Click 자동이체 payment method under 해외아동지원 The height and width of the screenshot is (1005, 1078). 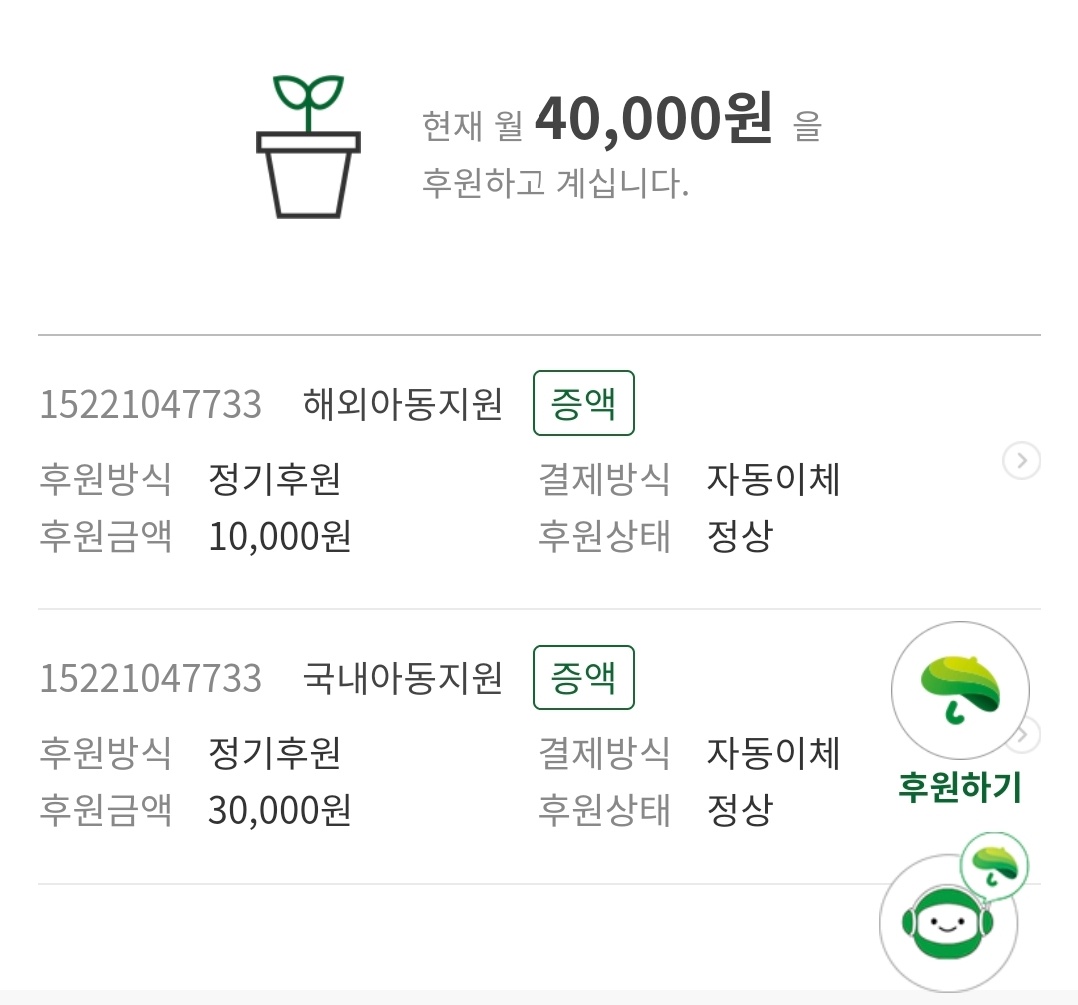click(x=773, y=480)
